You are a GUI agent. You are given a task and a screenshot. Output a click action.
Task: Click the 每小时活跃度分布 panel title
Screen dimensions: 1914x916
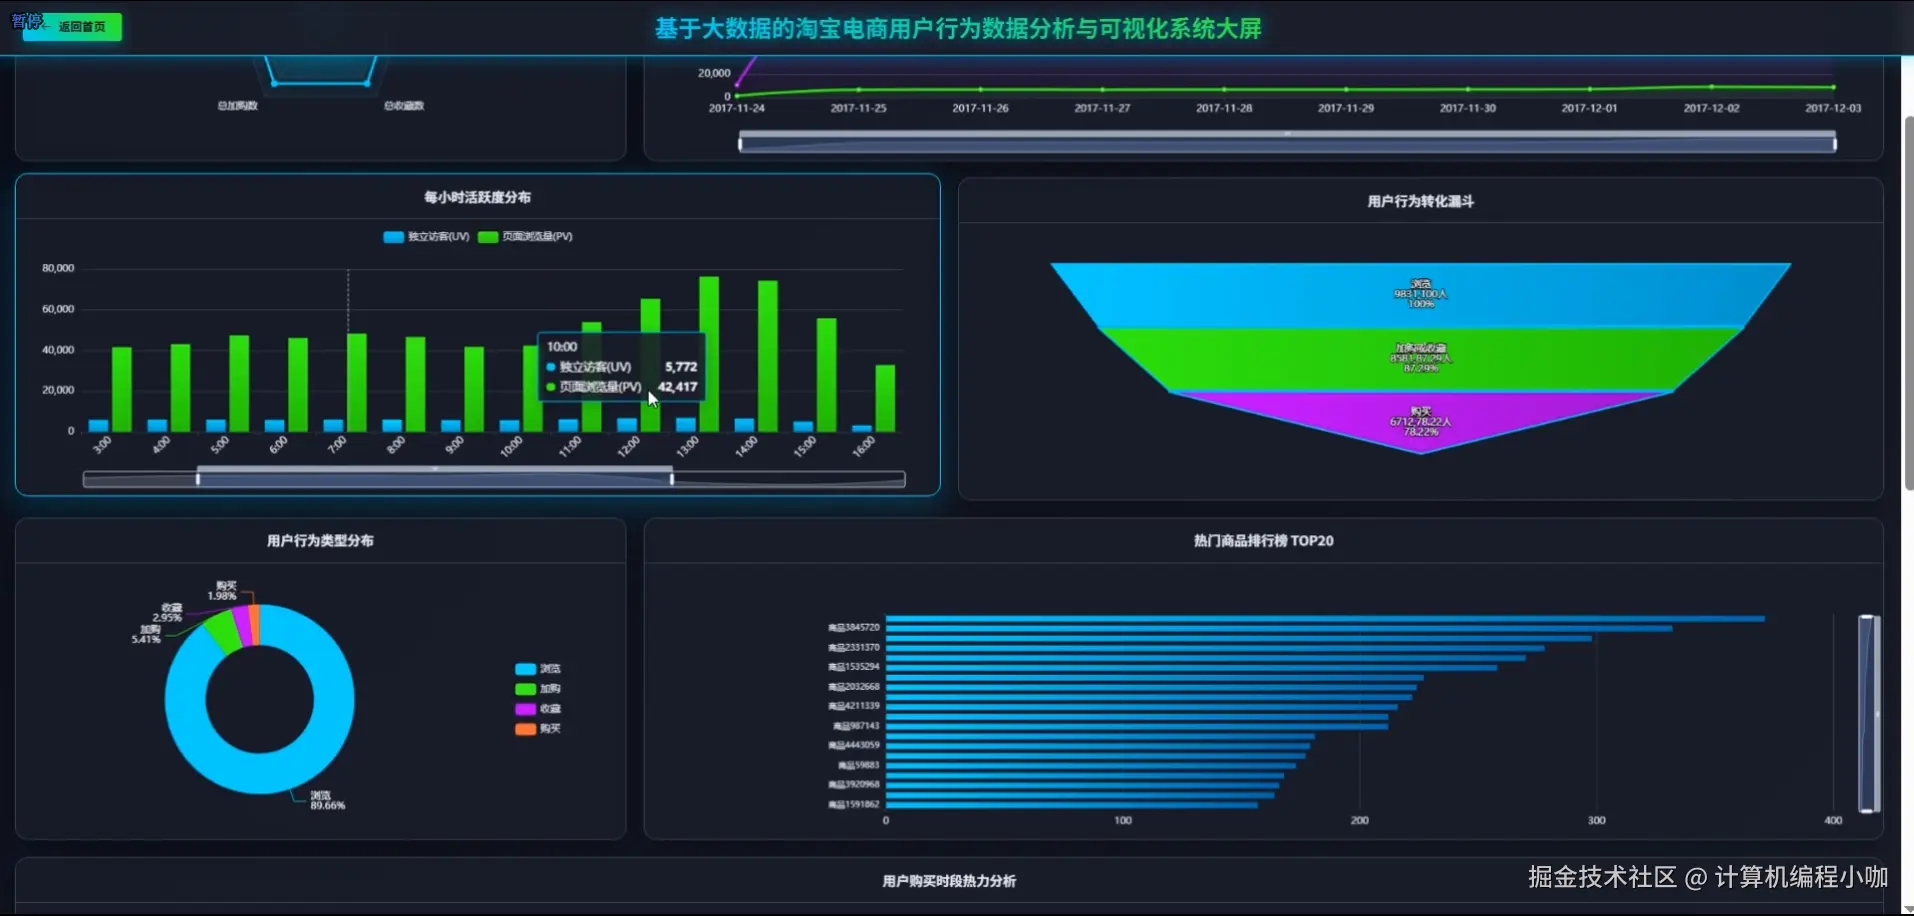[x=478, y=197]
